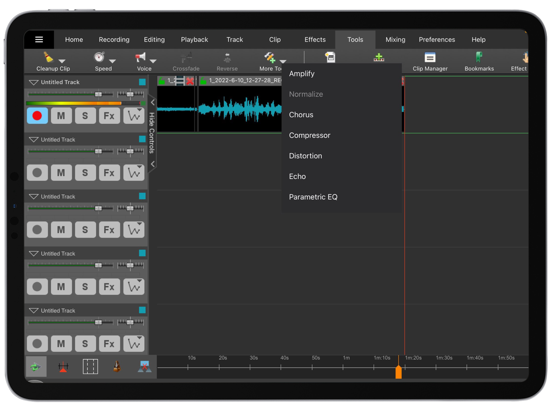
Task: Open the Preferences tab
Action: [437, 39]
